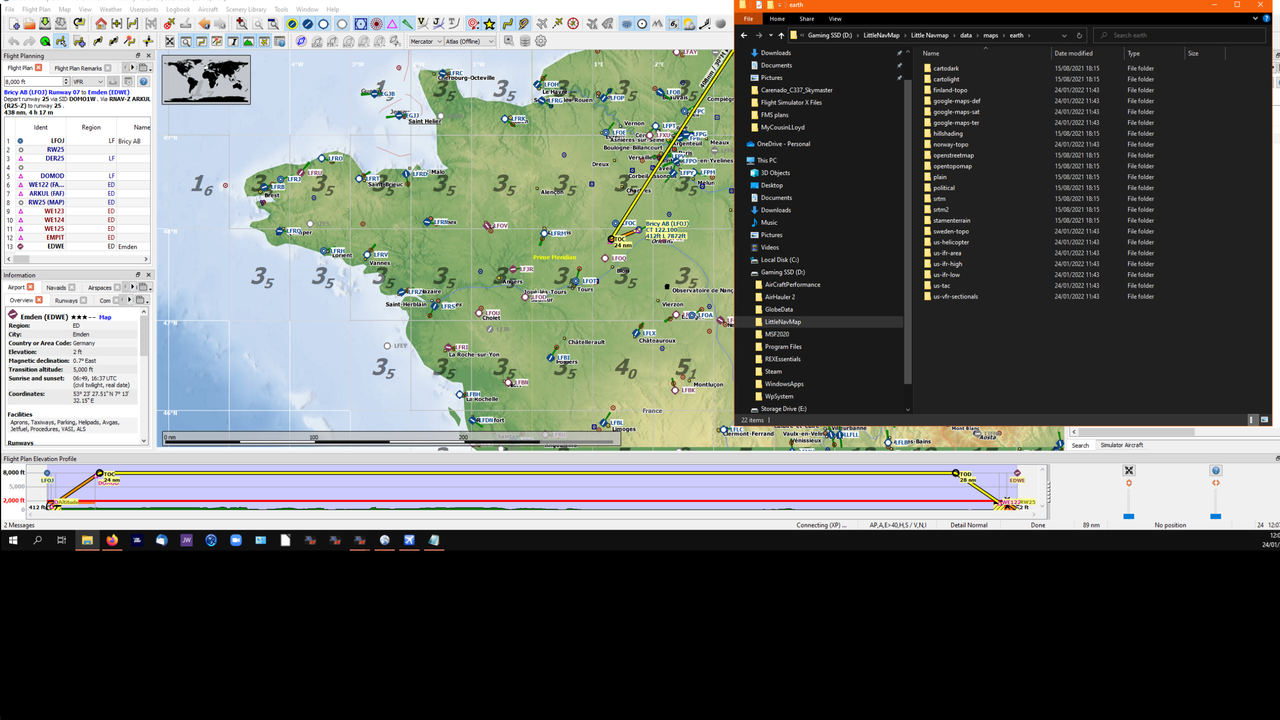Open Firefox from the taskbar
The image size is (1280, 720).
[112, 540]
